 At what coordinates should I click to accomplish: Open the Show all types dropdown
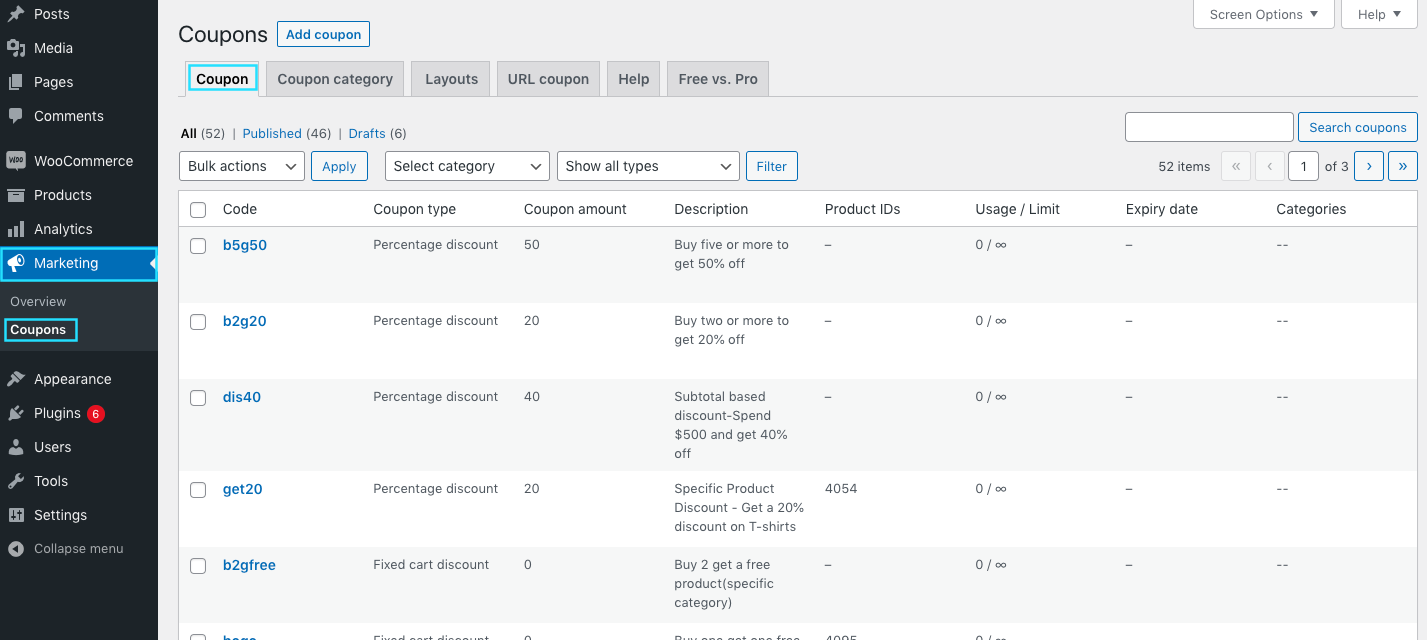(648, 166)
